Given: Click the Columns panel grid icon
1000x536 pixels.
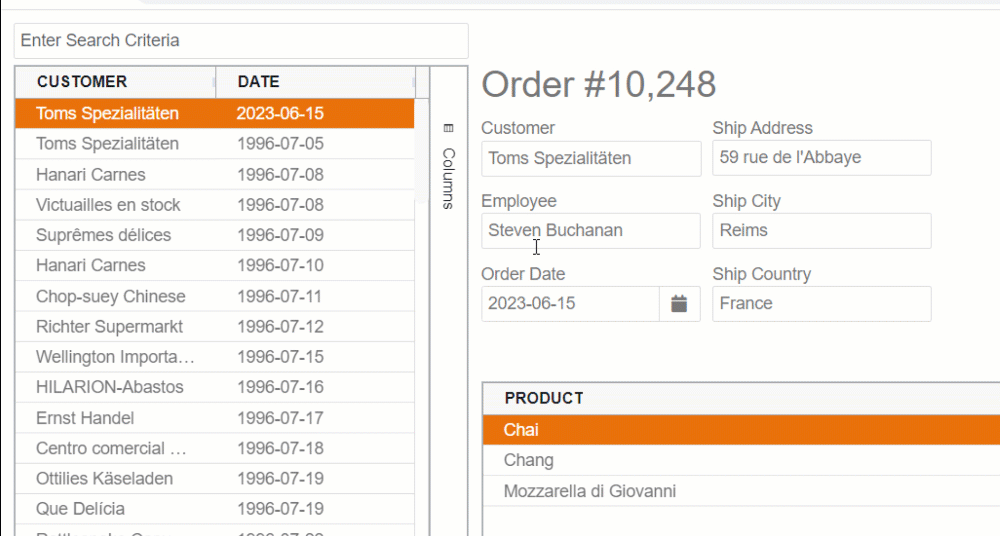Looking at the screenshot, I should tap(448, 128).
